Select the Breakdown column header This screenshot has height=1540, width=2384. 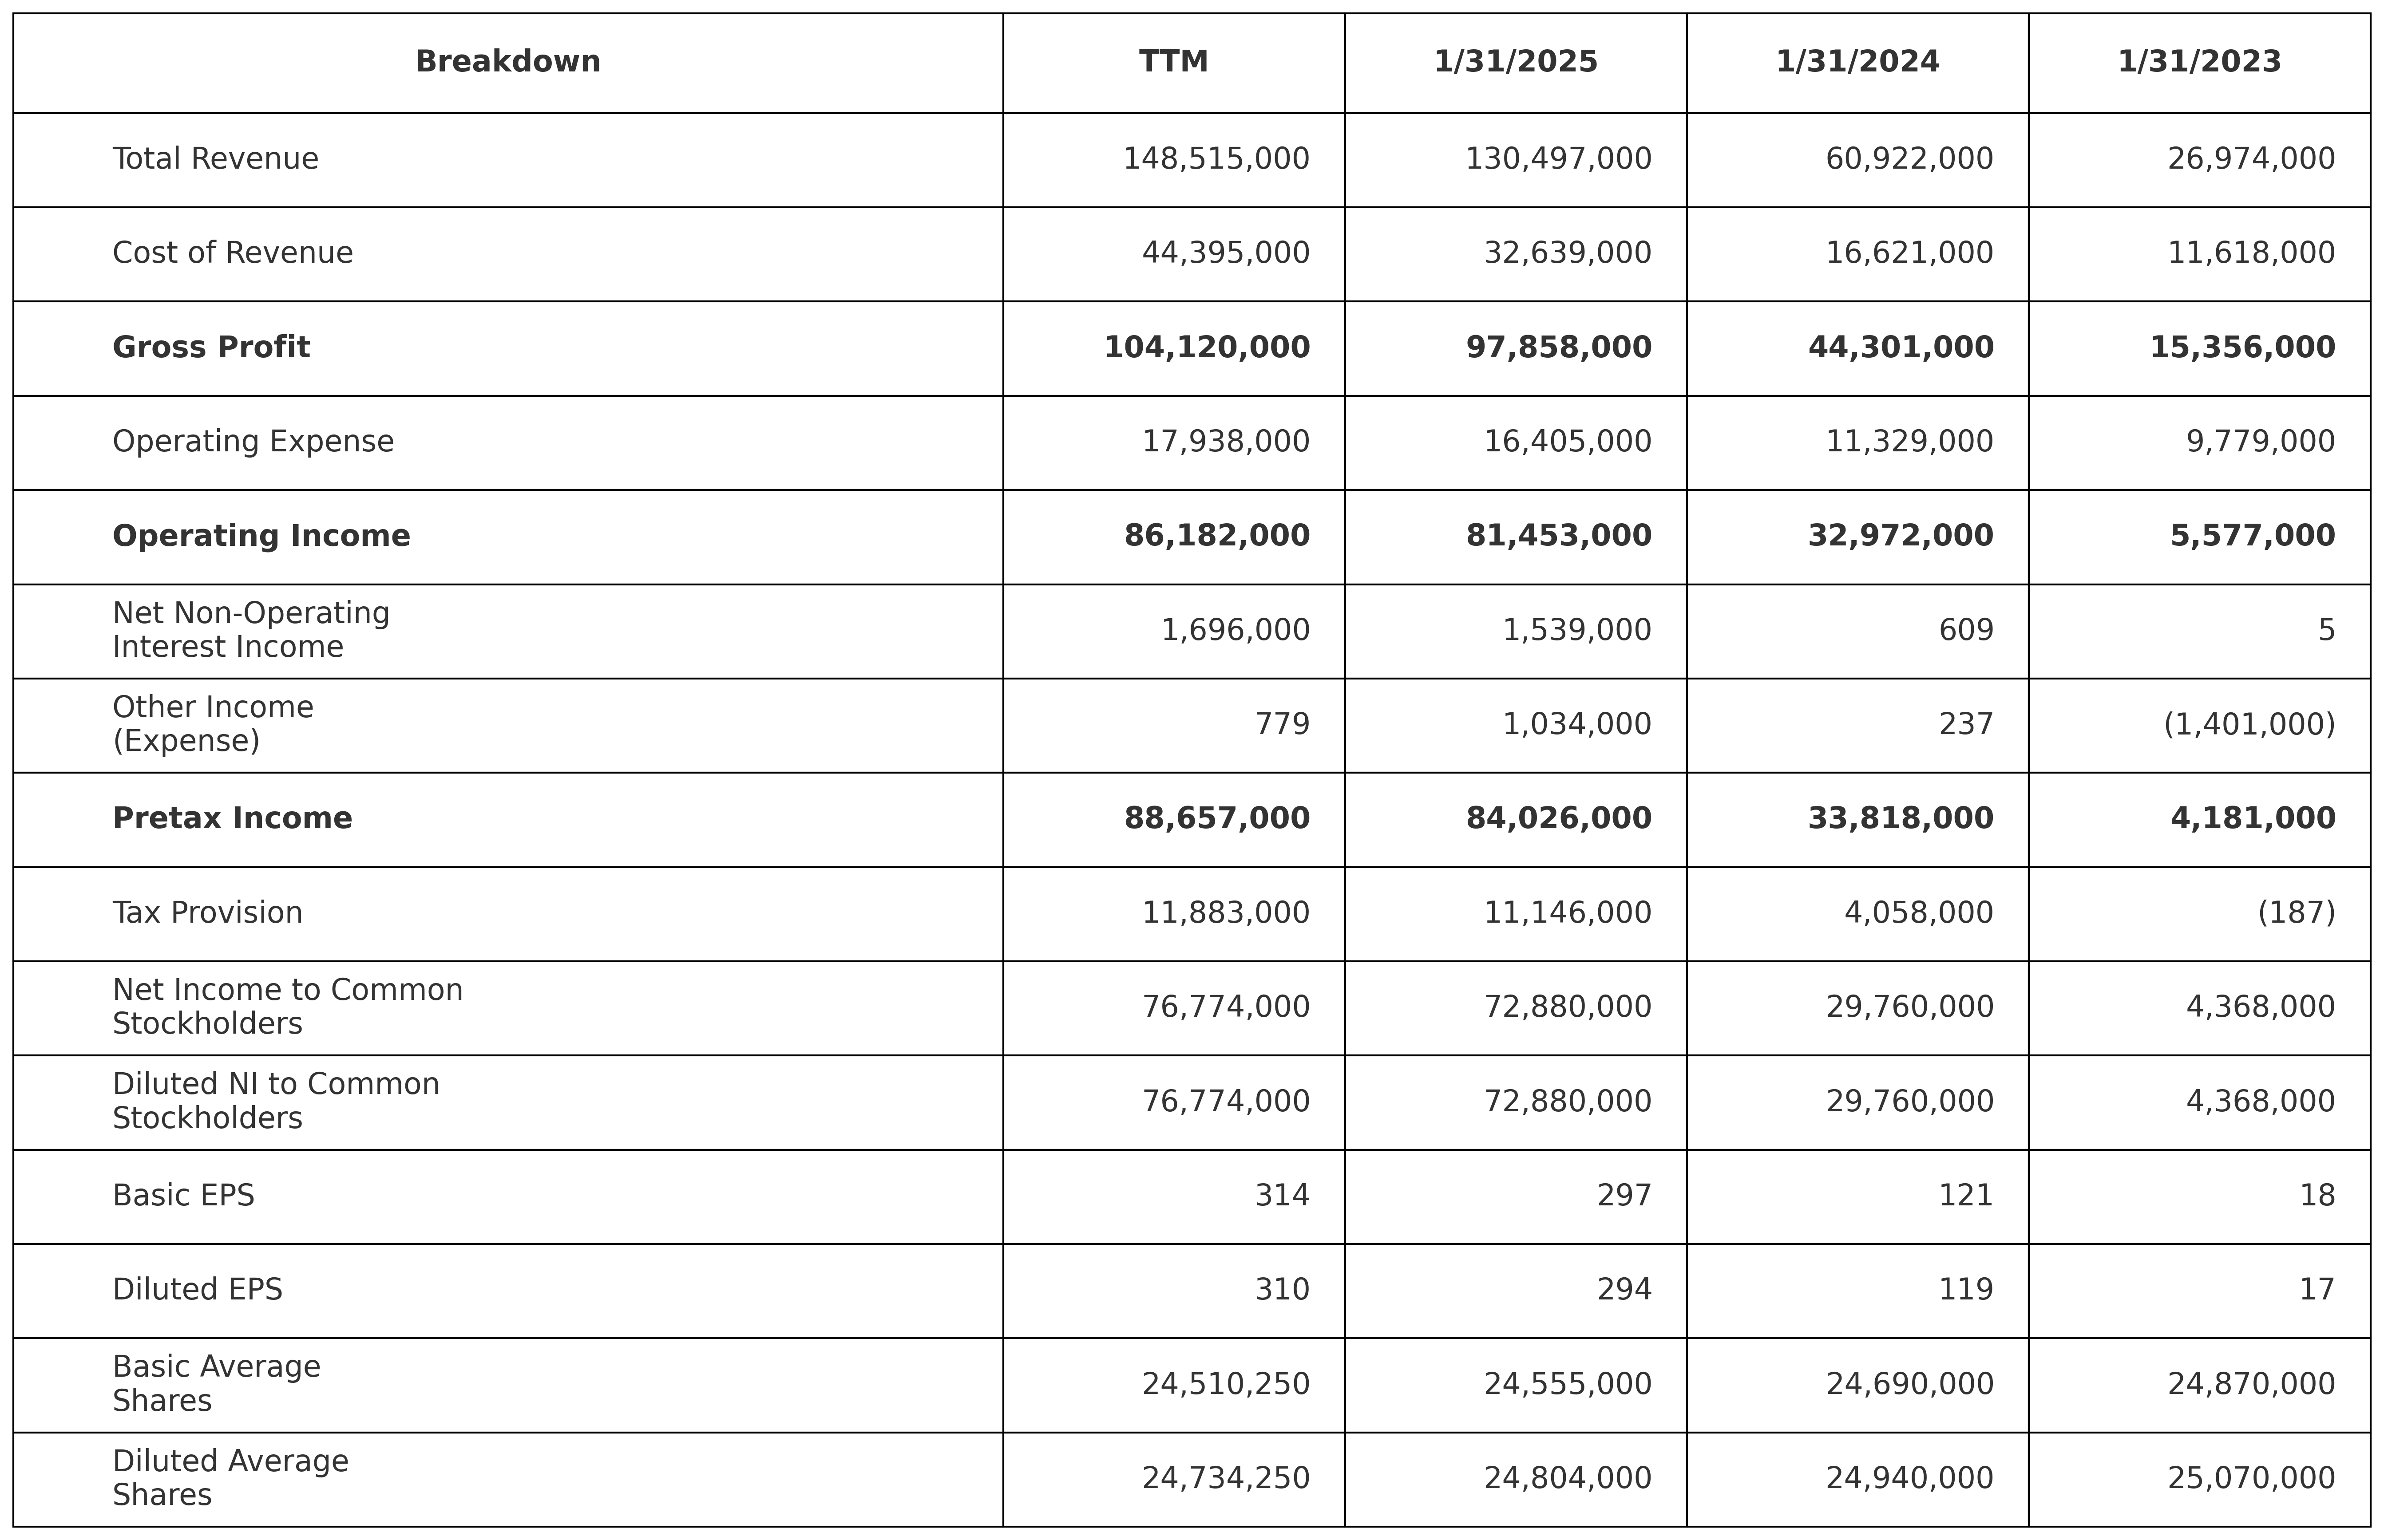(508, 62)
